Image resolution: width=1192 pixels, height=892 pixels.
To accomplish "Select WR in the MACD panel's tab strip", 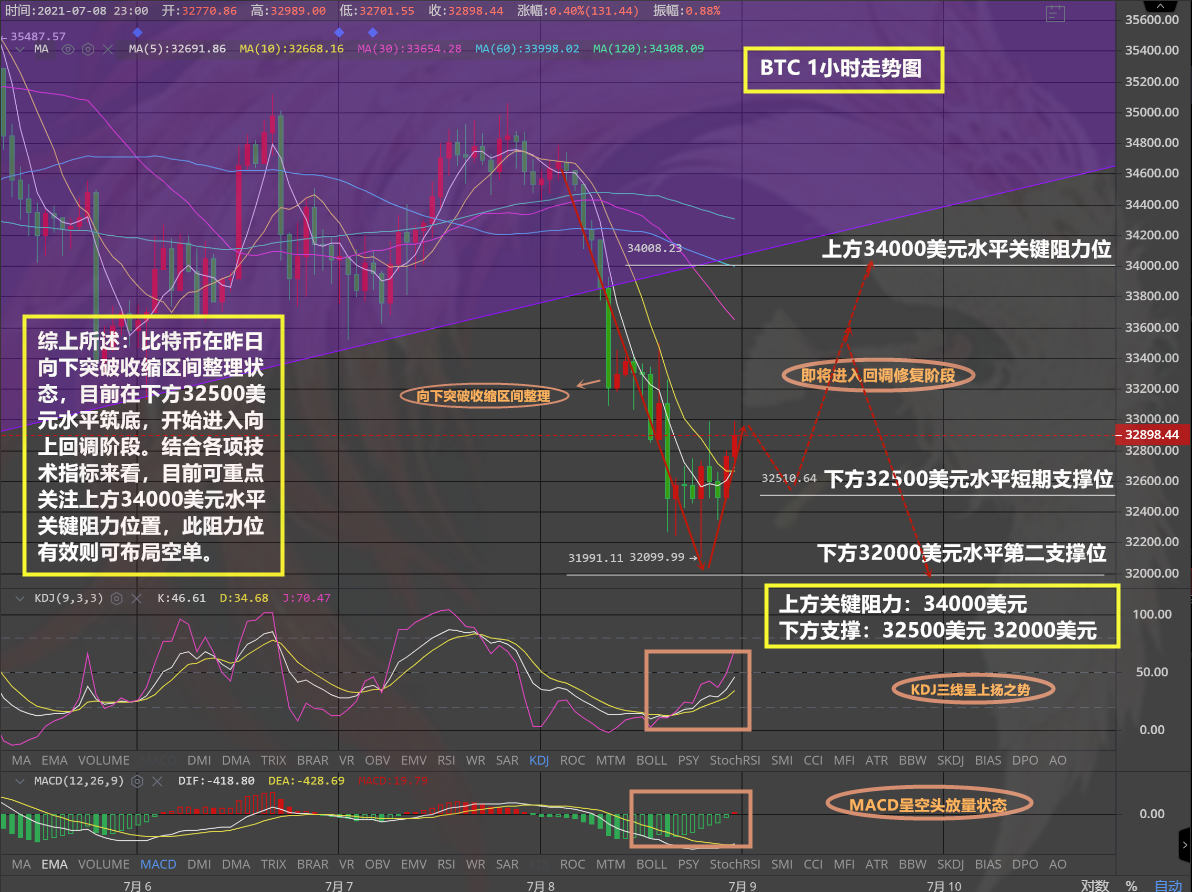I will [476, 865].
